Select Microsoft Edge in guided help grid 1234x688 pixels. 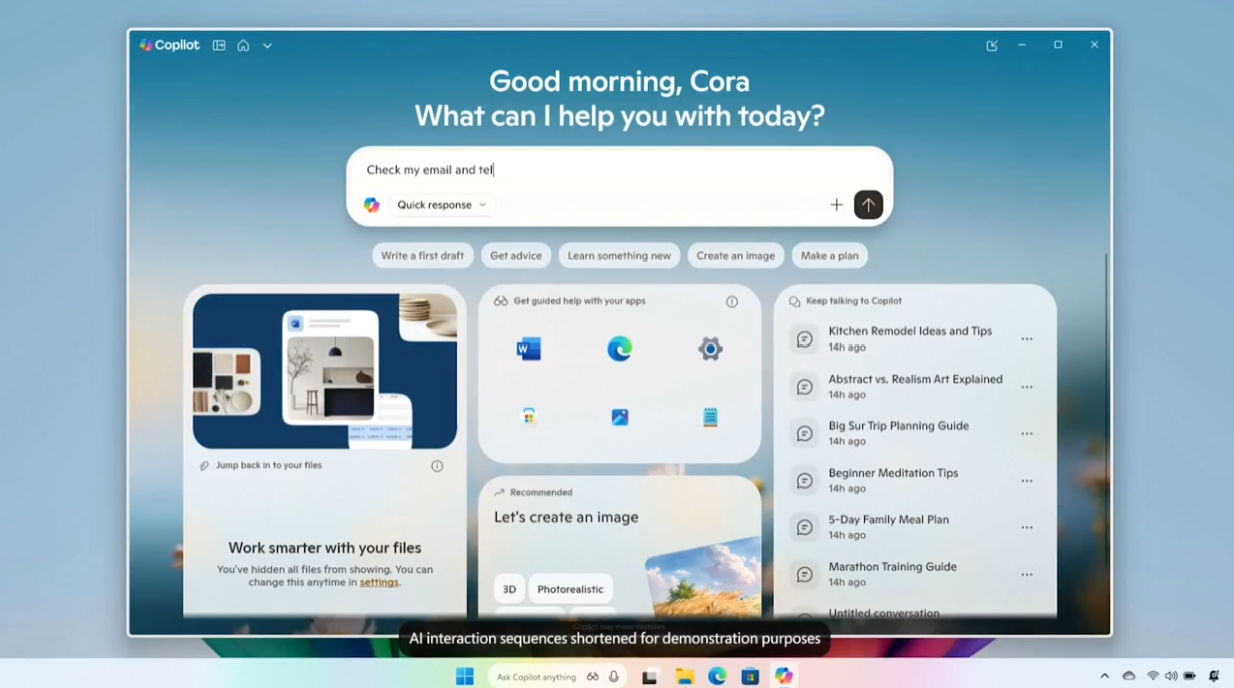point(619,349)
